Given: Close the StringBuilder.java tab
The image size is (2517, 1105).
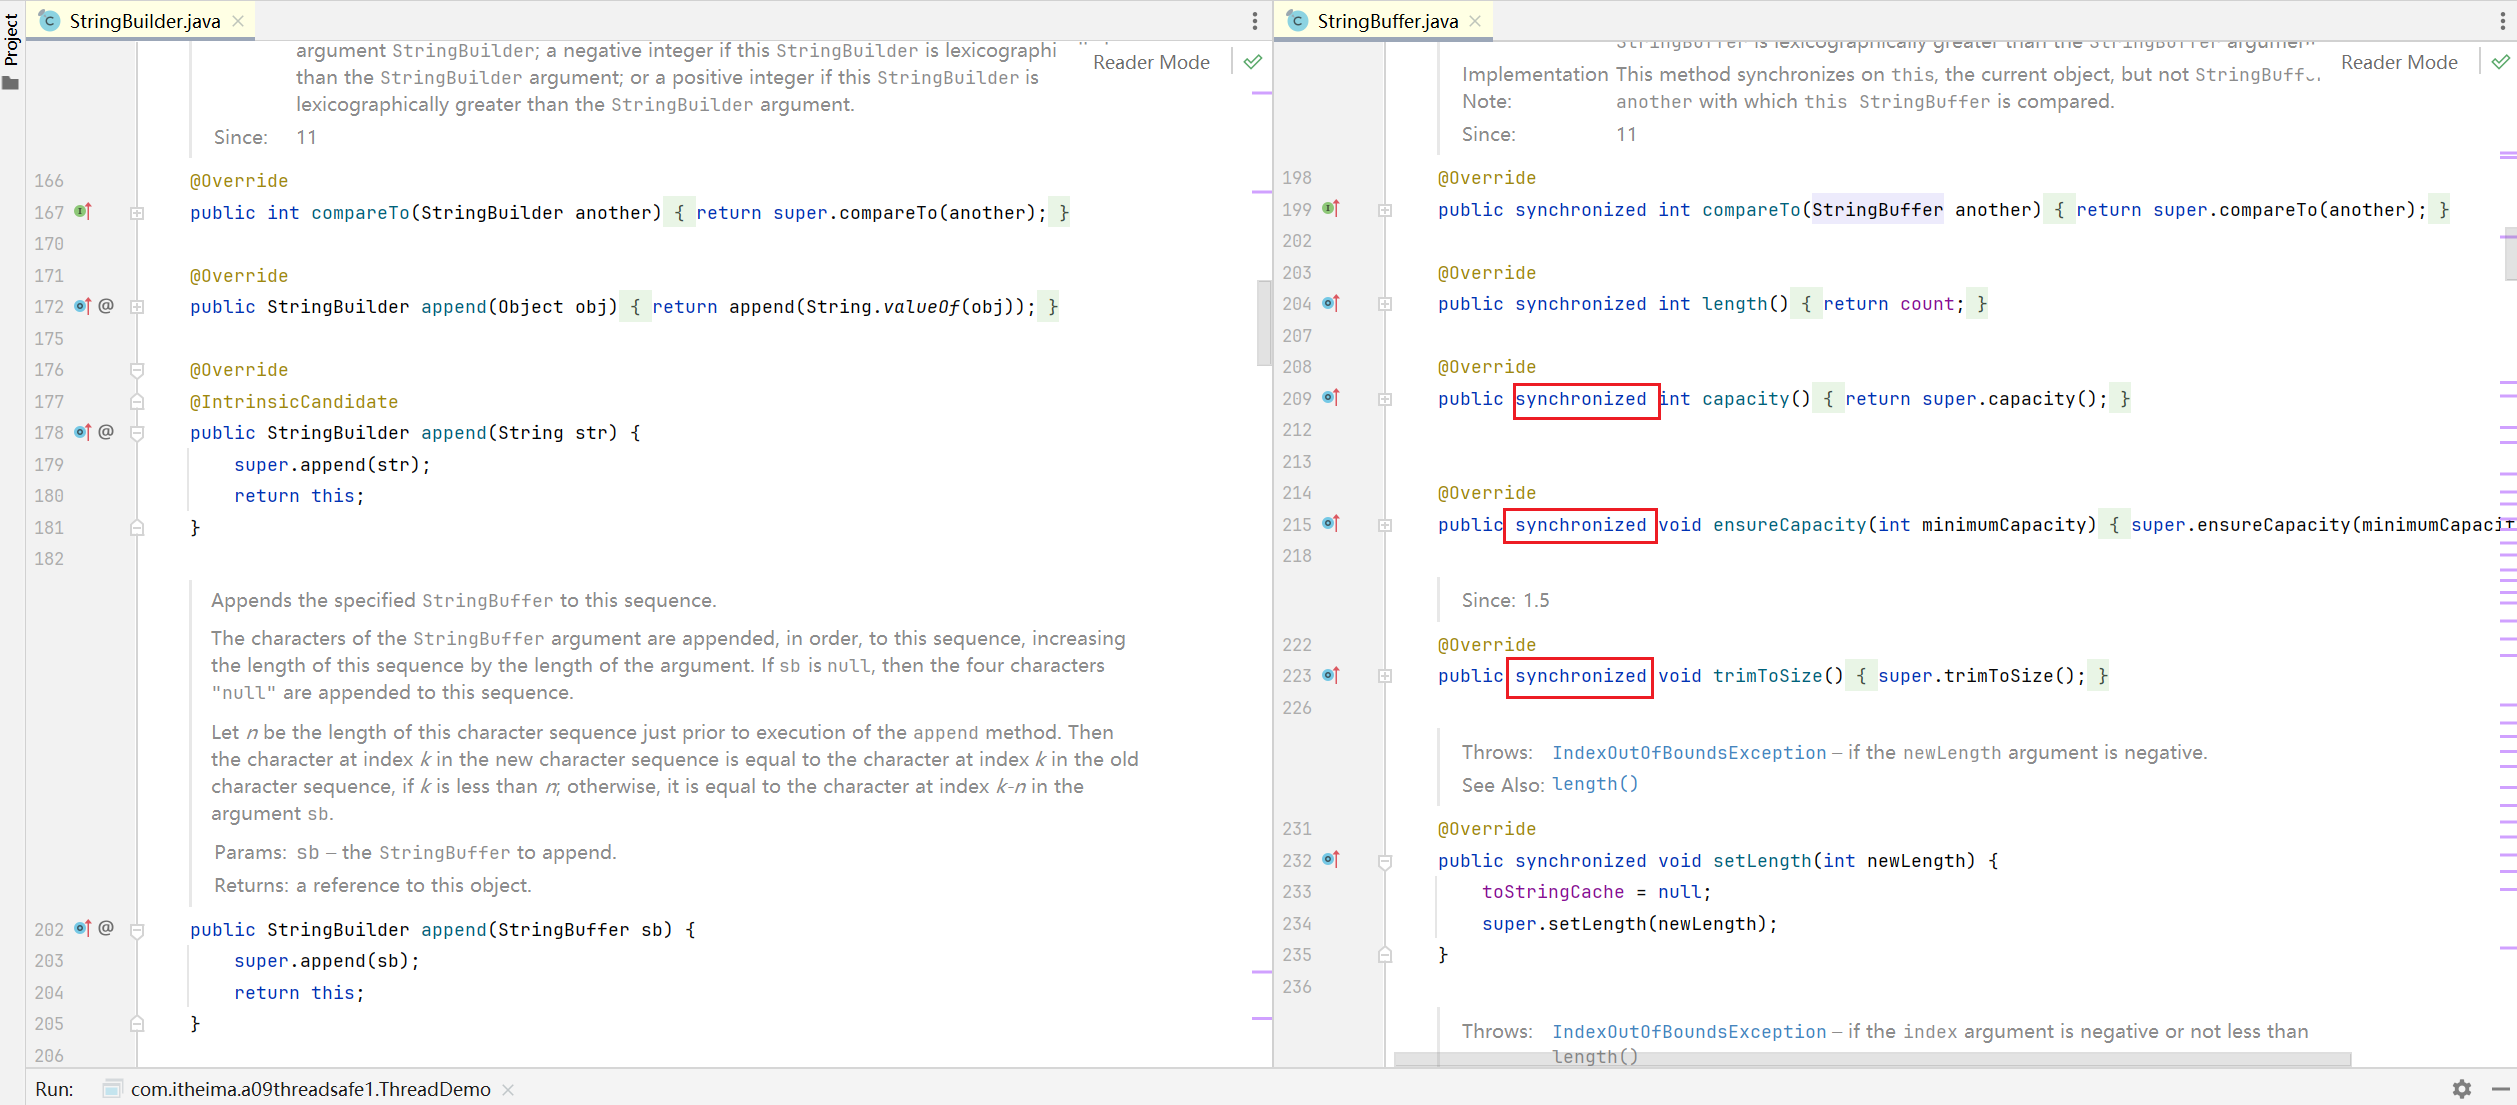Looking at the screenshot, I should pos(238,21).
